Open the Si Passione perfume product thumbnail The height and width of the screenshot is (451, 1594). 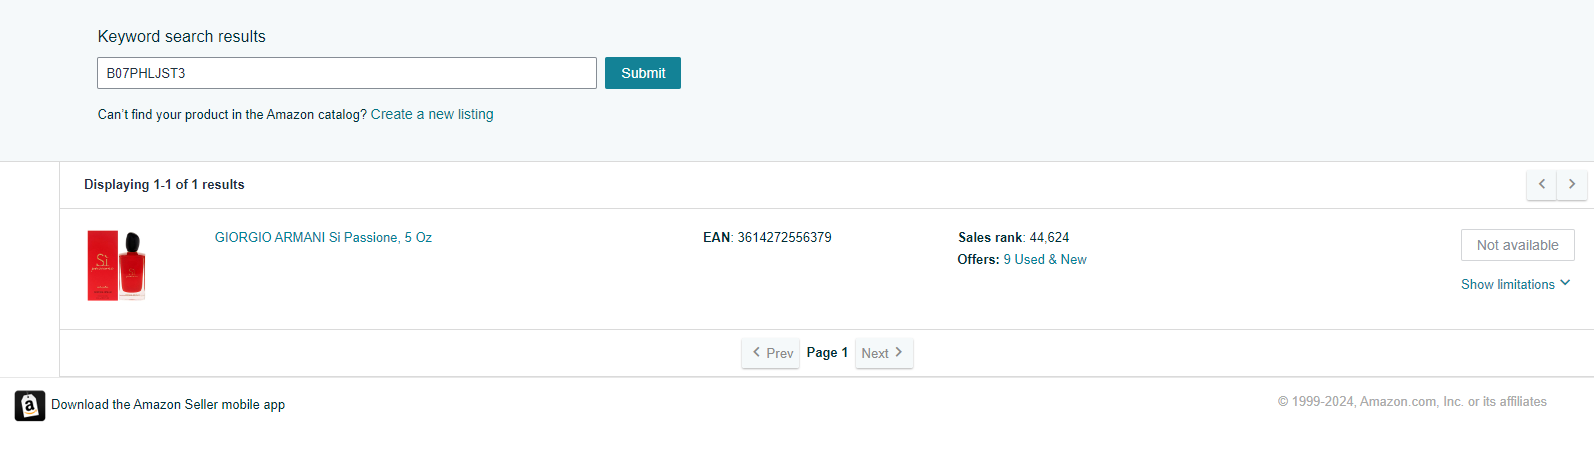click(x=118, y=265)
